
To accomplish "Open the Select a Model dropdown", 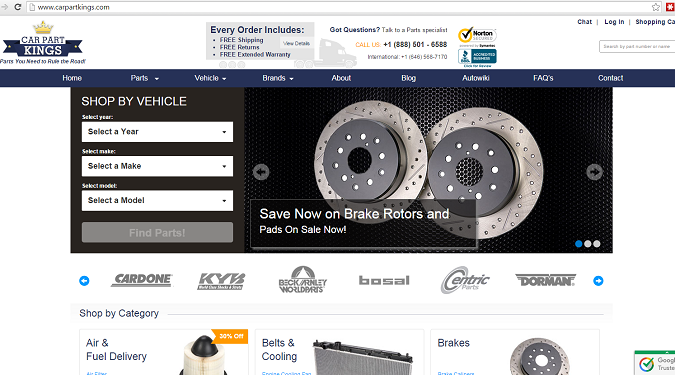I will [x=157, y=201].
